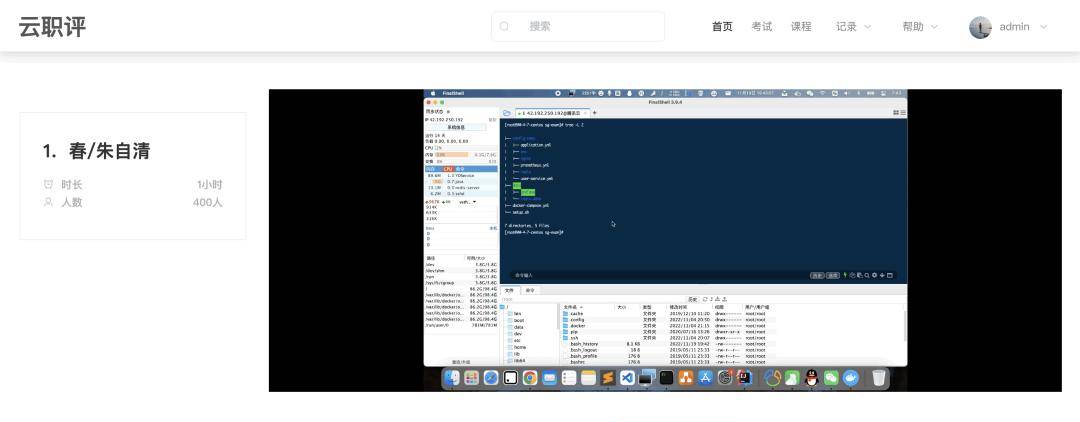This screenshot has height=422, width=1080.
Task: Click the 命令输入 command field in FinalShell
Action: [524, 275]
